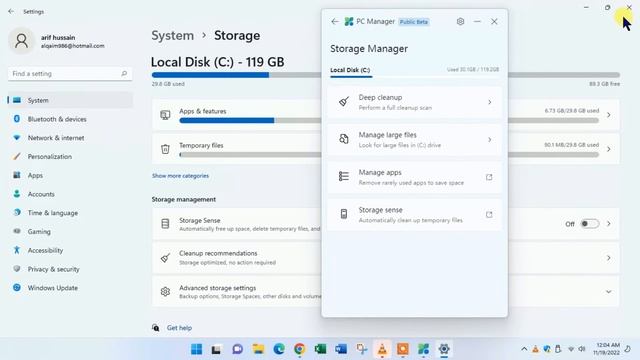Open Storage sense external link icon
Image resolution: width=640 pixels, height=360 pixels.
(489, 215)
